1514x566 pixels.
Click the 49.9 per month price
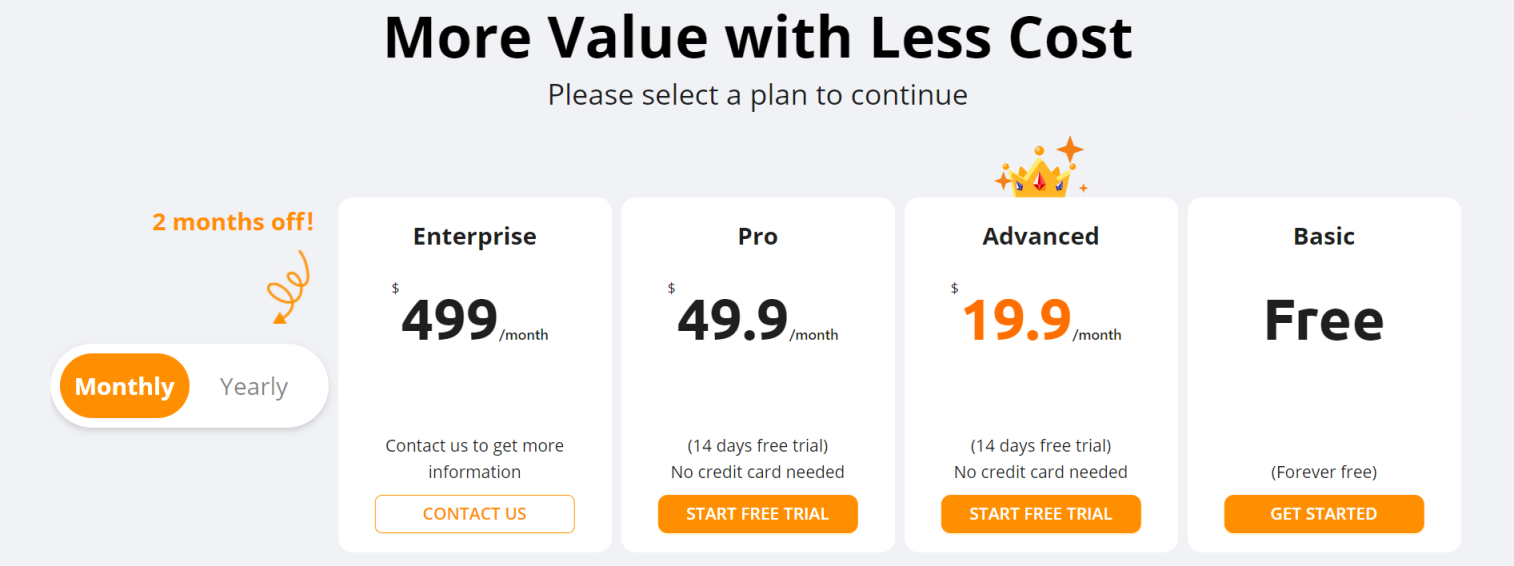pos(733,320)
